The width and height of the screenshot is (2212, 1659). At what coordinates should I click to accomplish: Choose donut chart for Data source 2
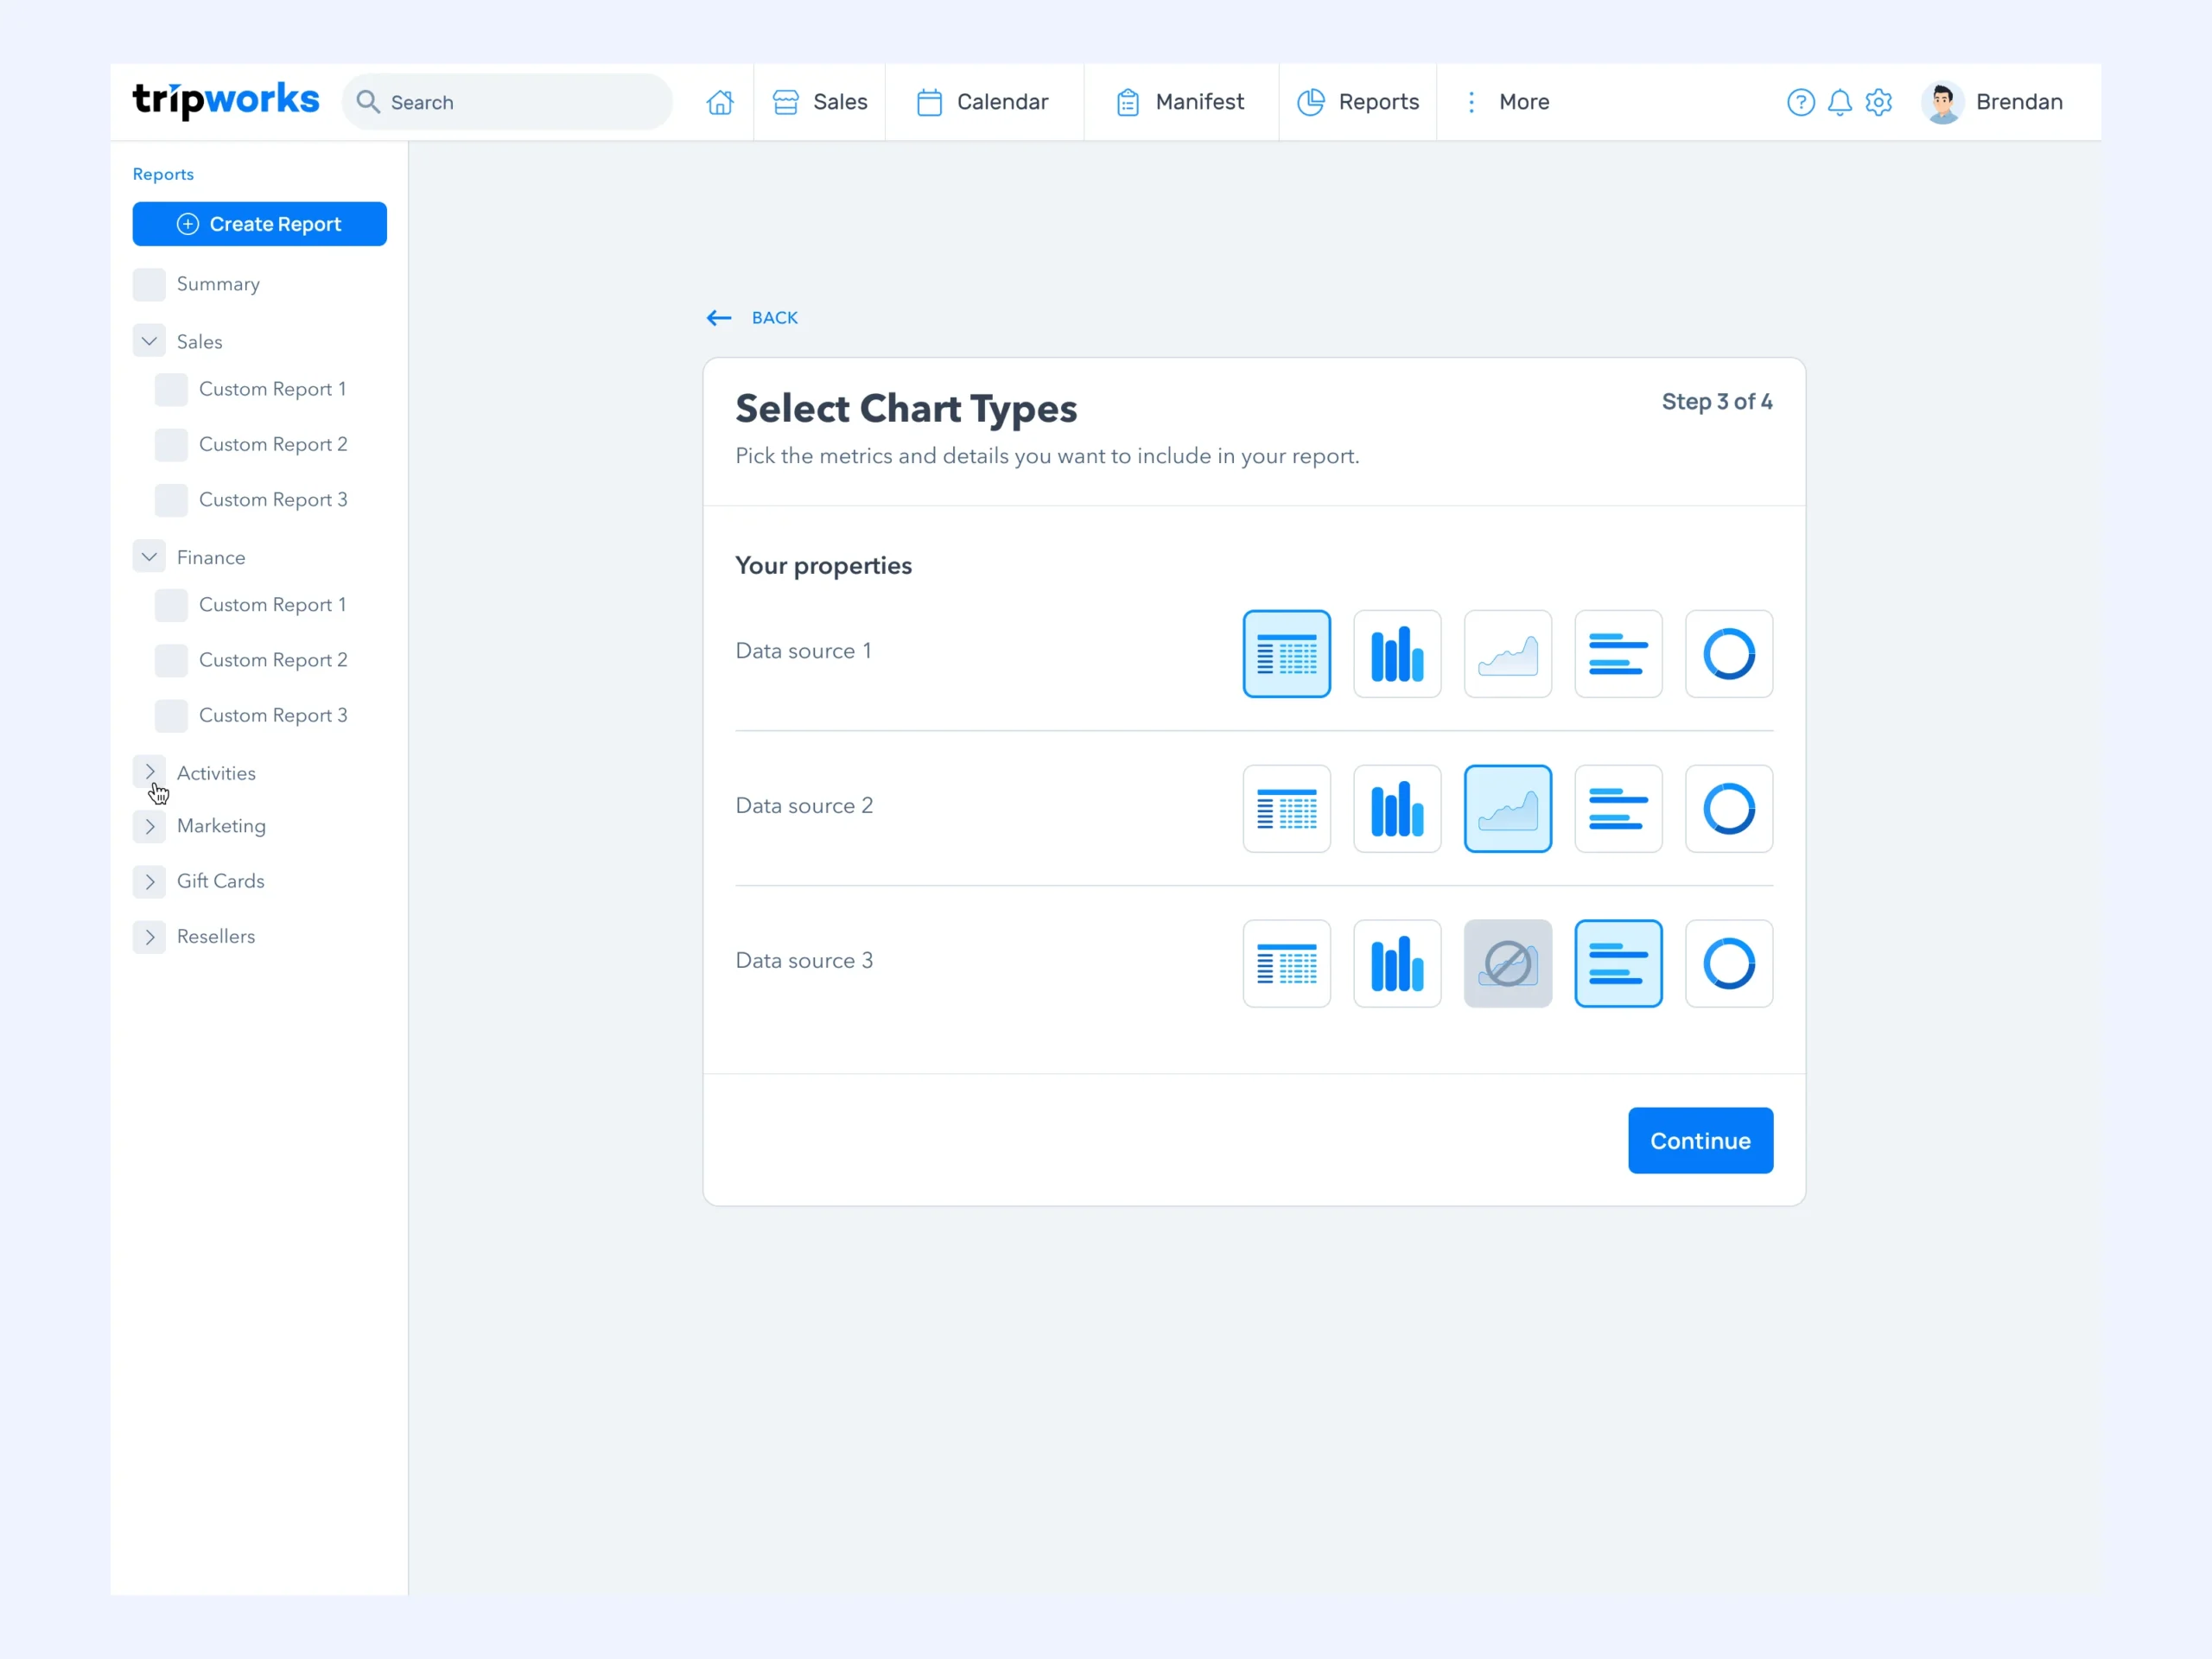pyautogui.click(x=1729, y=809)
